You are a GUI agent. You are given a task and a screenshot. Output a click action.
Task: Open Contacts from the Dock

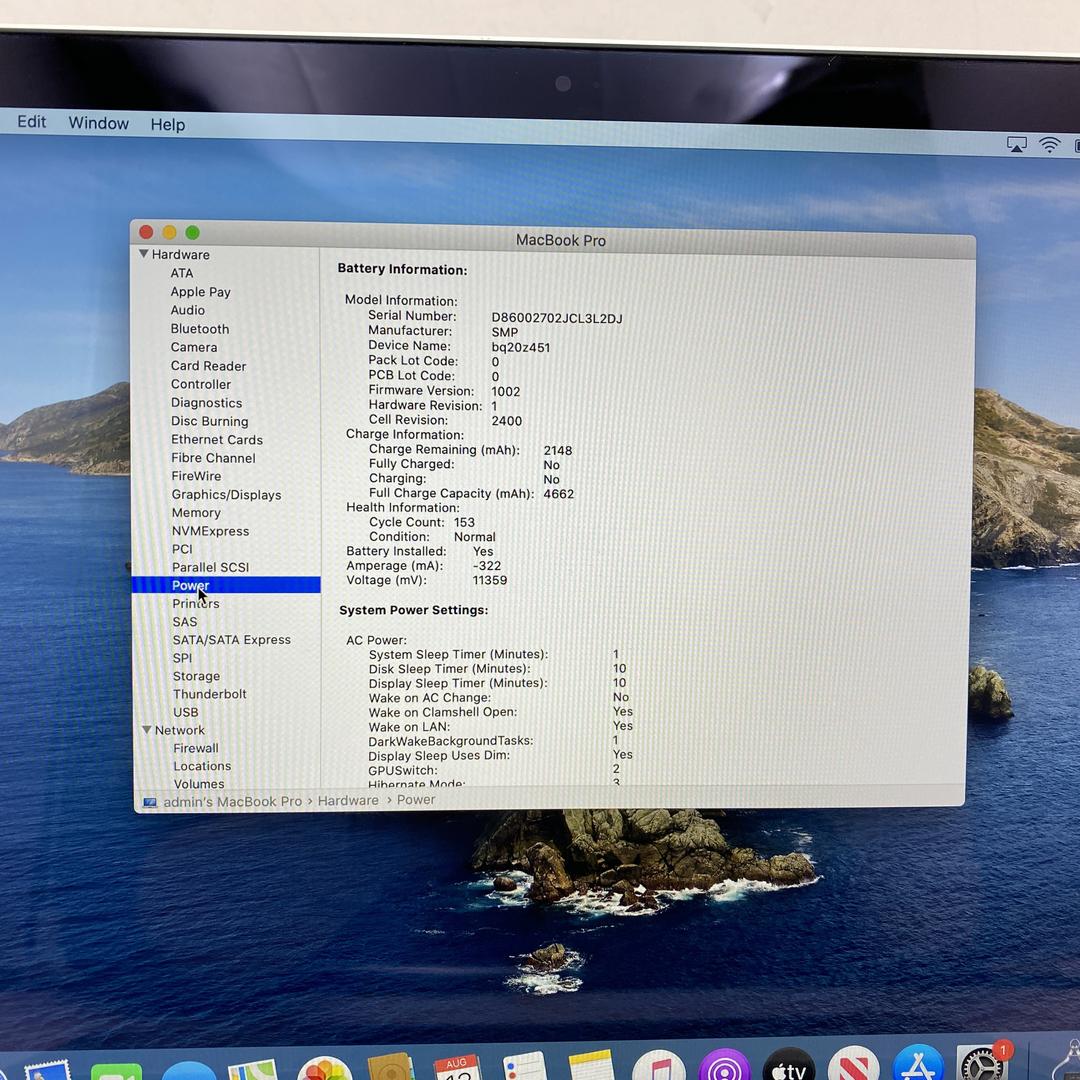(x=391, y=1066)
